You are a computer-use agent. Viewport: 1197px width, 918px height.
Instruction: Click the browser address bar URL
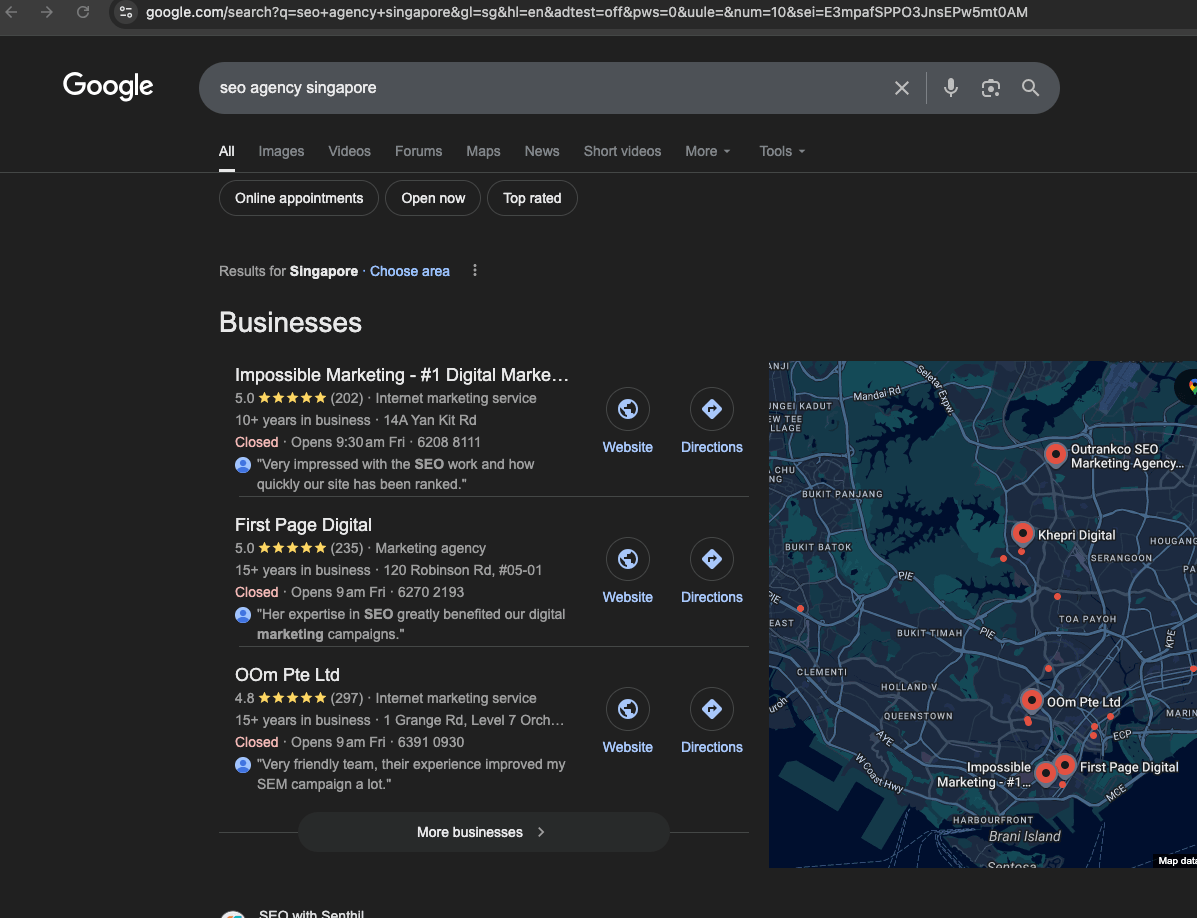coord(586,12)
